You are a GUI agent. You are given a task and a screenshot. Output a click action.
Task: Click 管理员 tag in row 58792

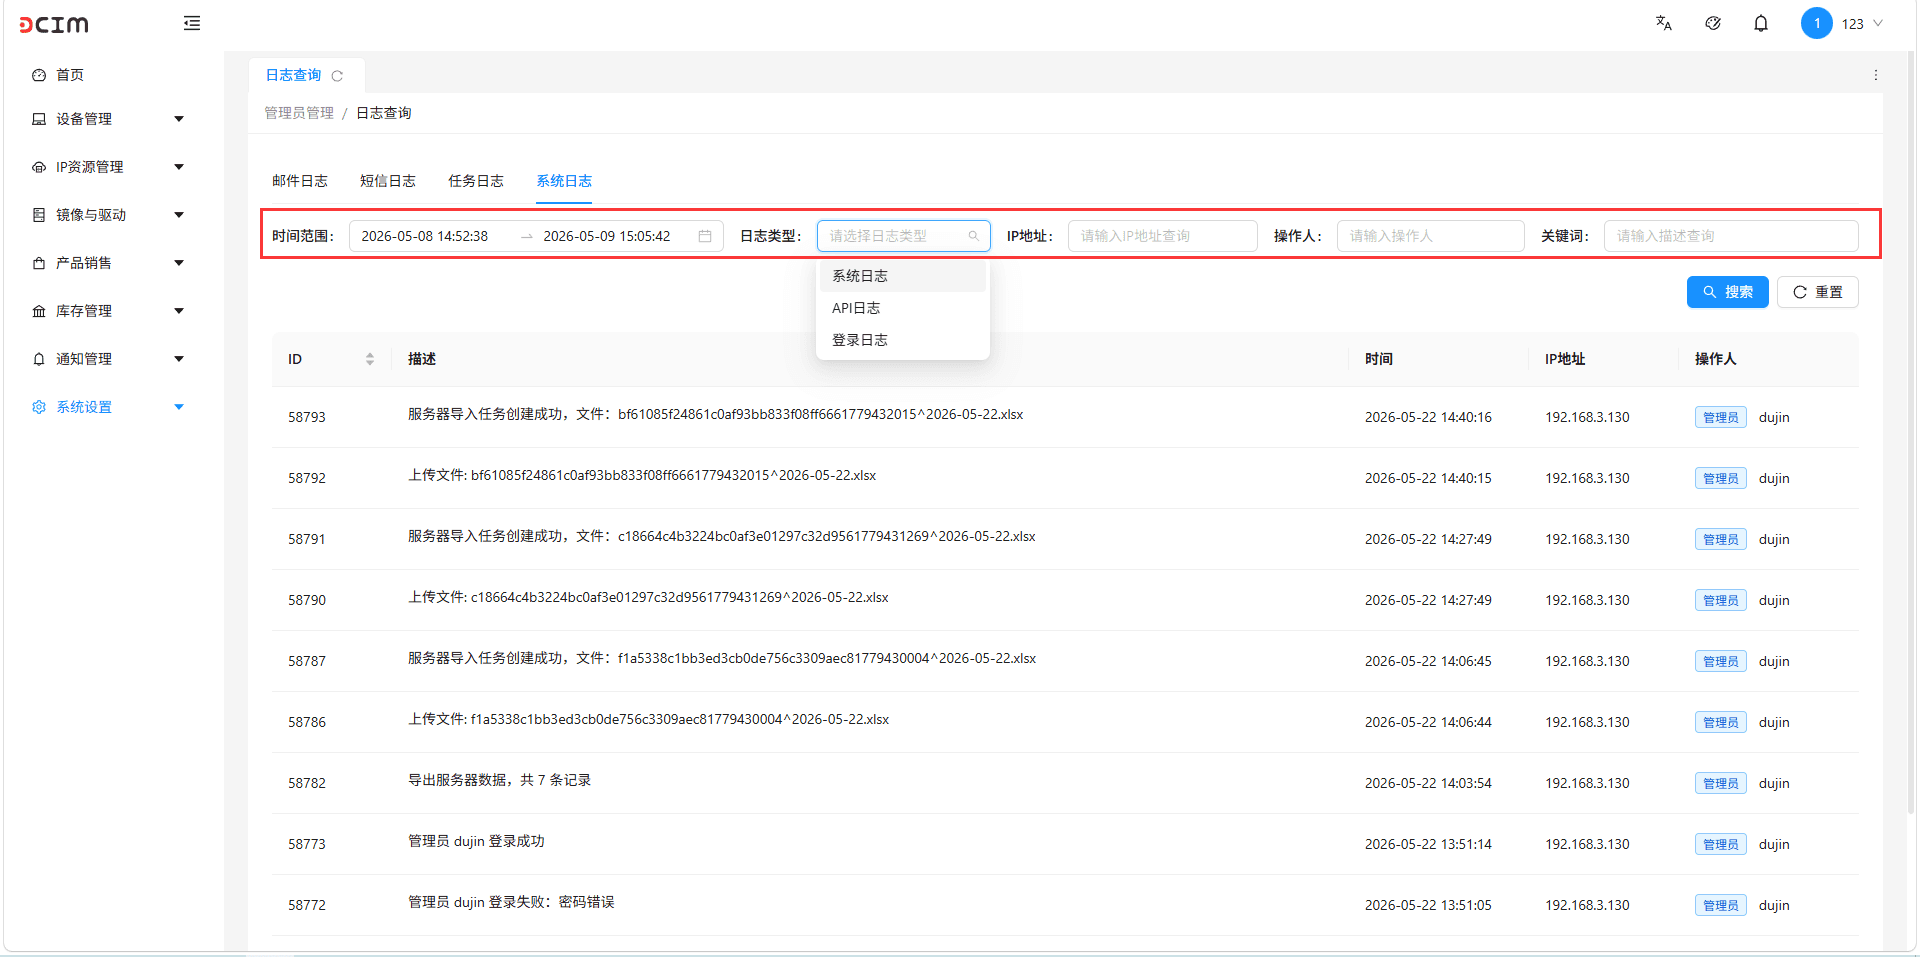click(1721, 478)
